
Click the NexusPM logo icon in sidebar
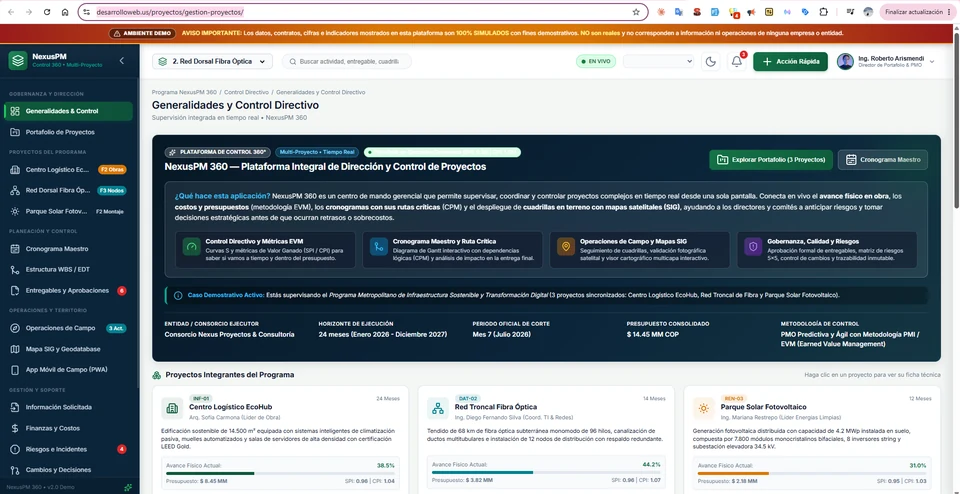tap(18, 61)
